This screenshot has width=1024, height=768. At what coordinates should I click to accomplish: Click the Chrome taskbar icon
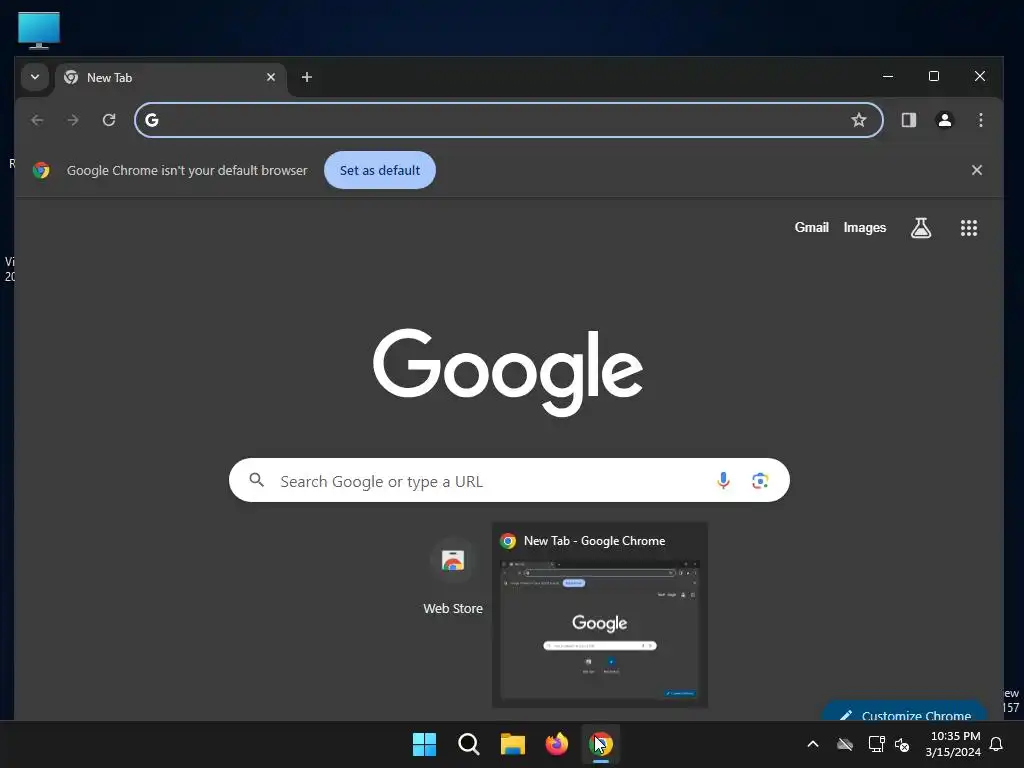pos(601,744)
